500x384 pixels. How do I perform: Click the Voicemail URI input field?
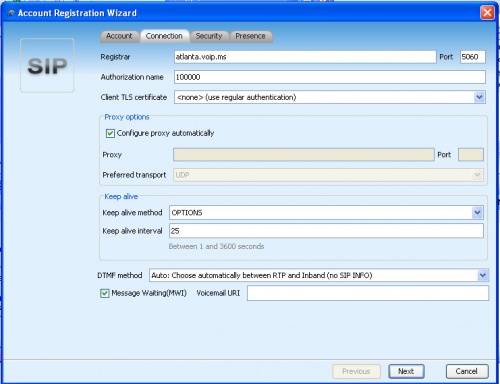coord(368,293)
